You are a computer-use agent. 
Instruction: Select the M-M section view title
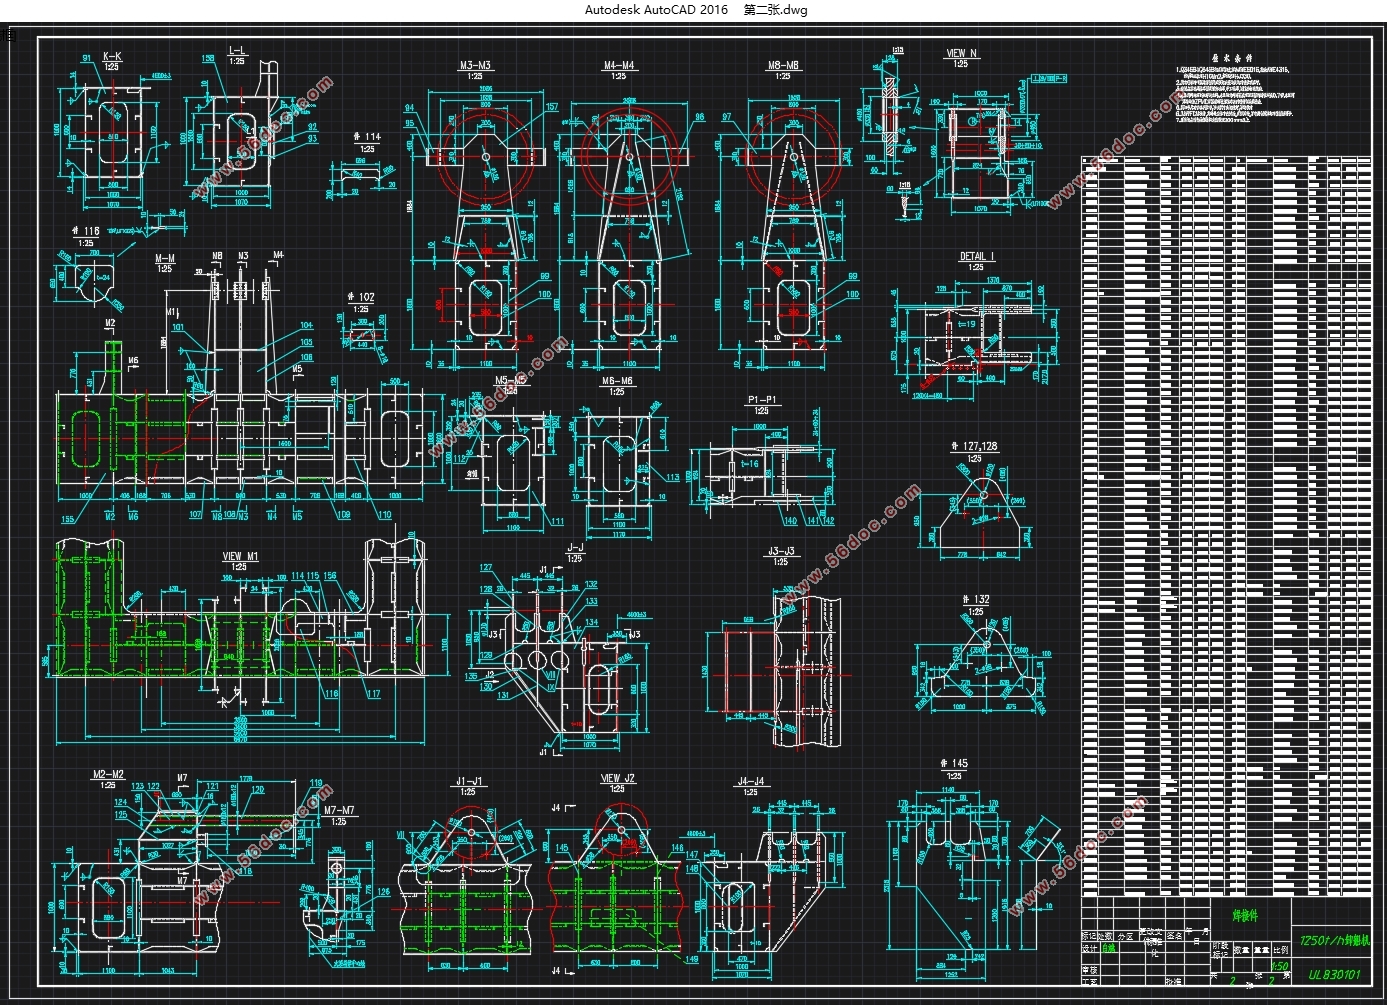click(x=165, y=258)
